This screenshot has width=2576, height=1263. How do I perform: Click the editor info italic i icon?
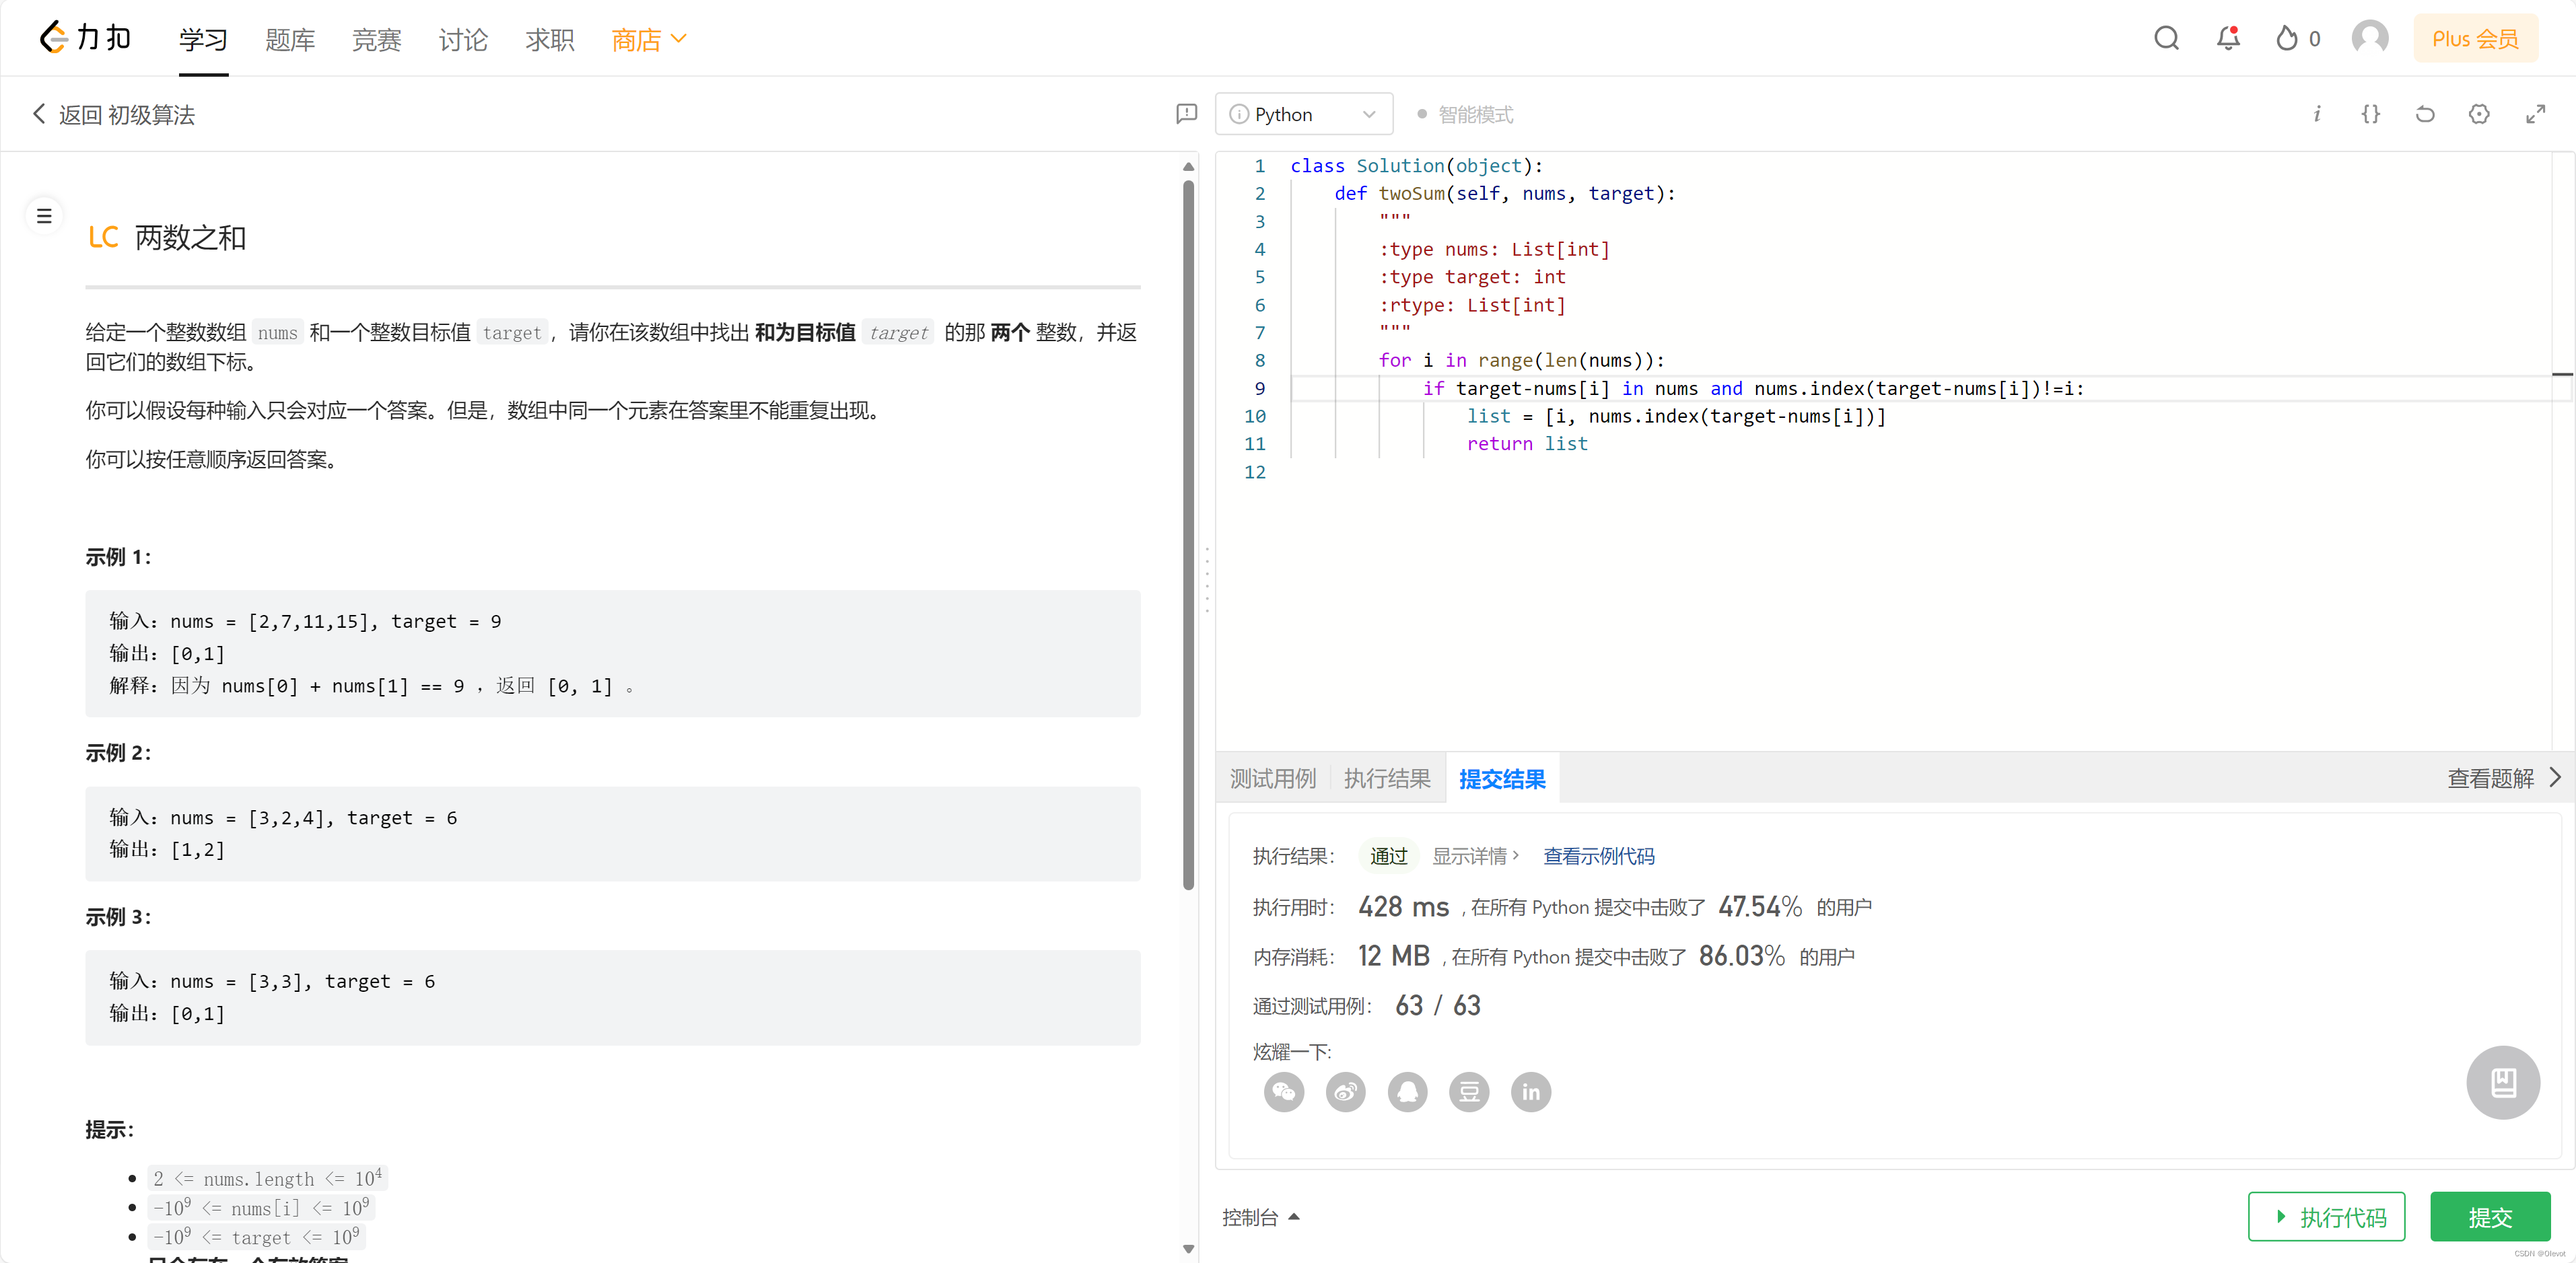2316,114
